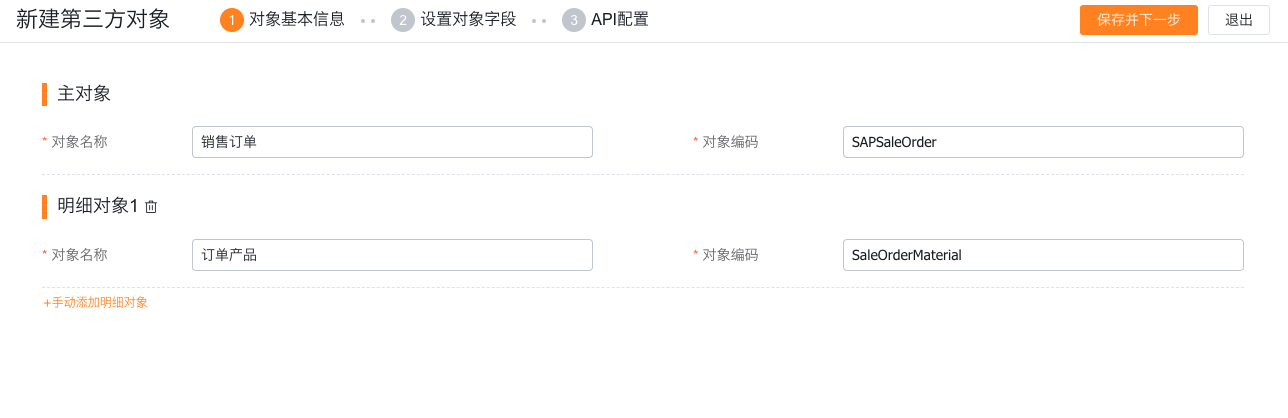Click 新建第三方对象 page title
The height and width of the screenshot is (418, 1288).
pos(93,19)
